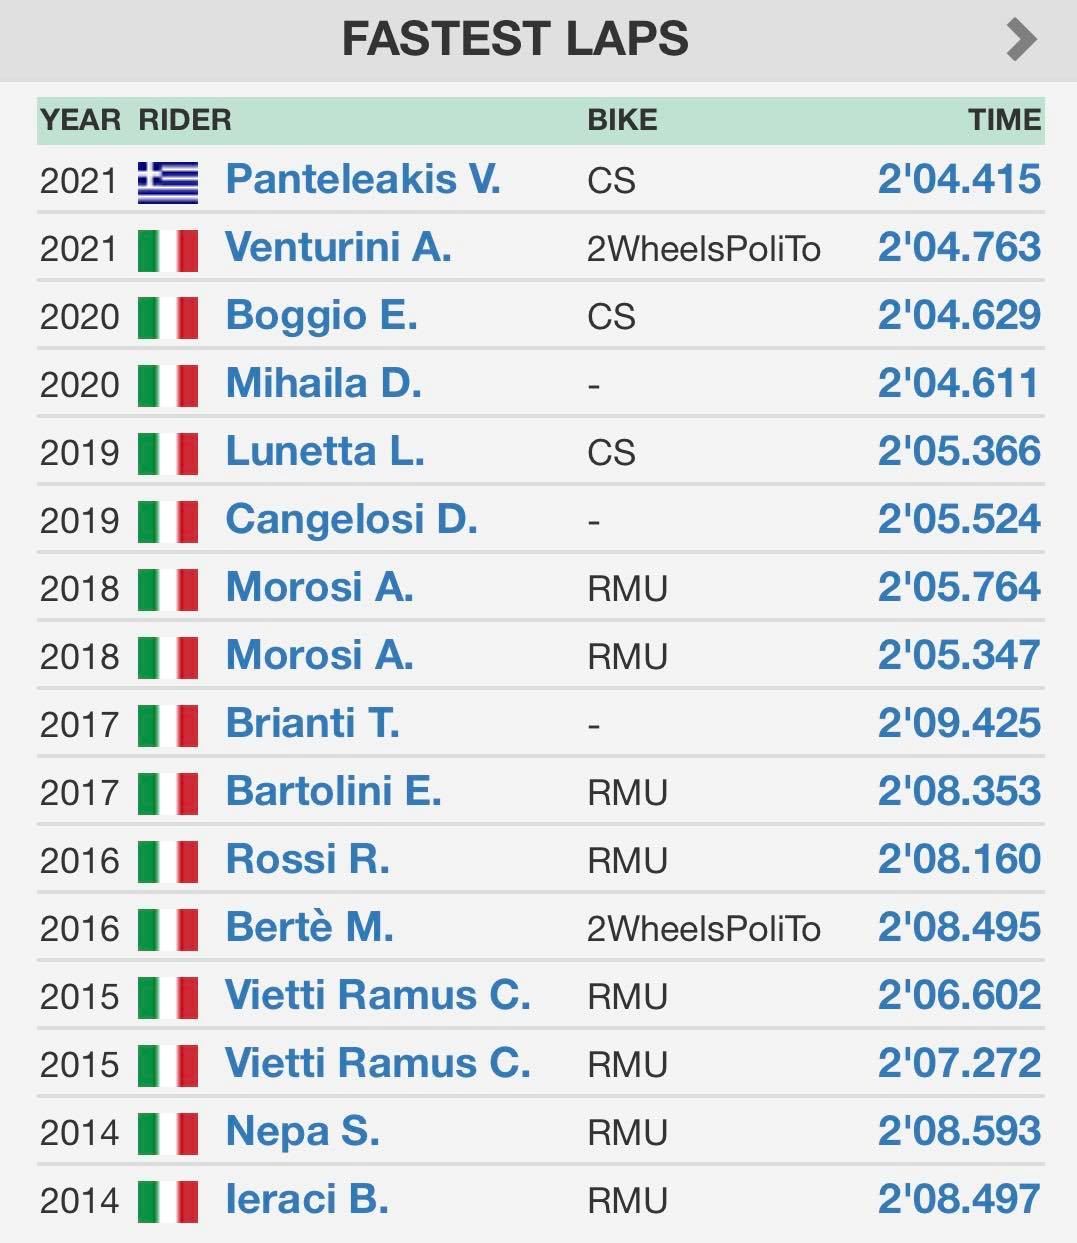Open rider Bartolini E. link
The height and width of the screenshot is (1243, 1077).
(333, 792)
